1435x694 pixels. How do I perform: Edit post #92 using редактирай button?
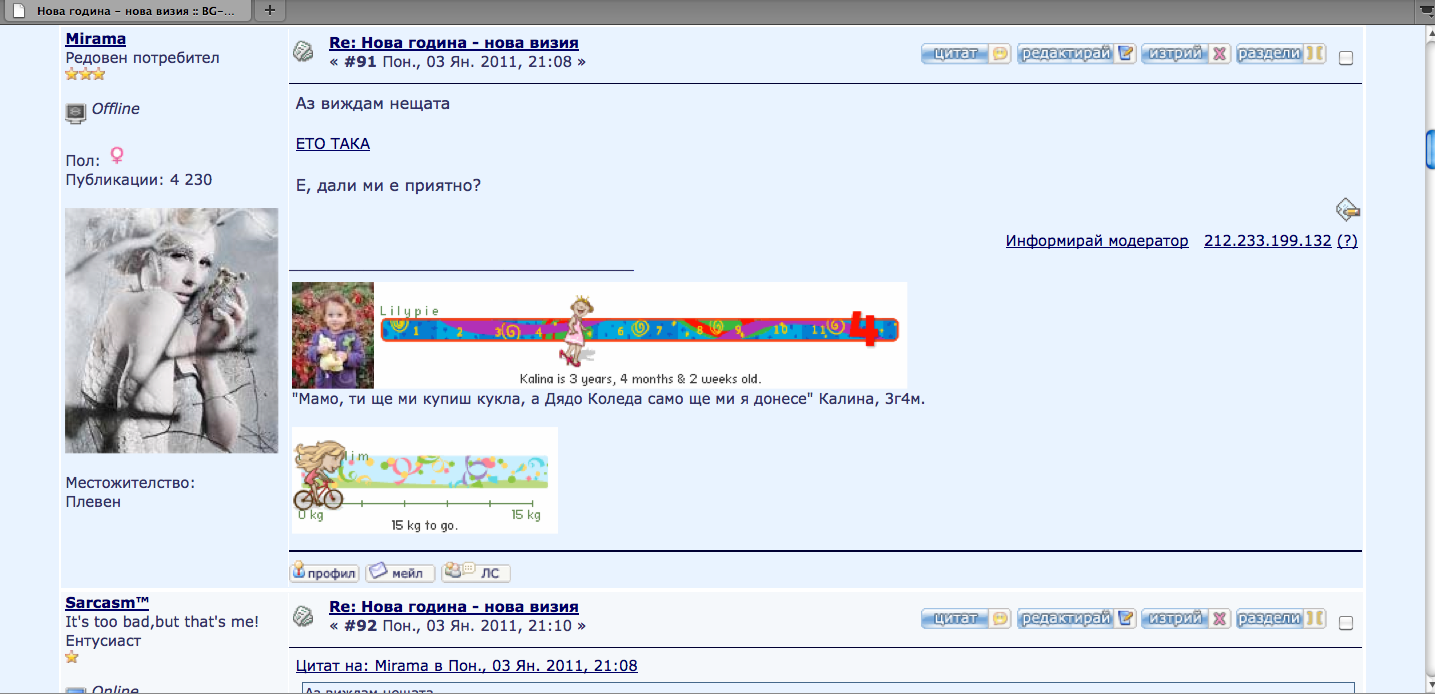1076,619
